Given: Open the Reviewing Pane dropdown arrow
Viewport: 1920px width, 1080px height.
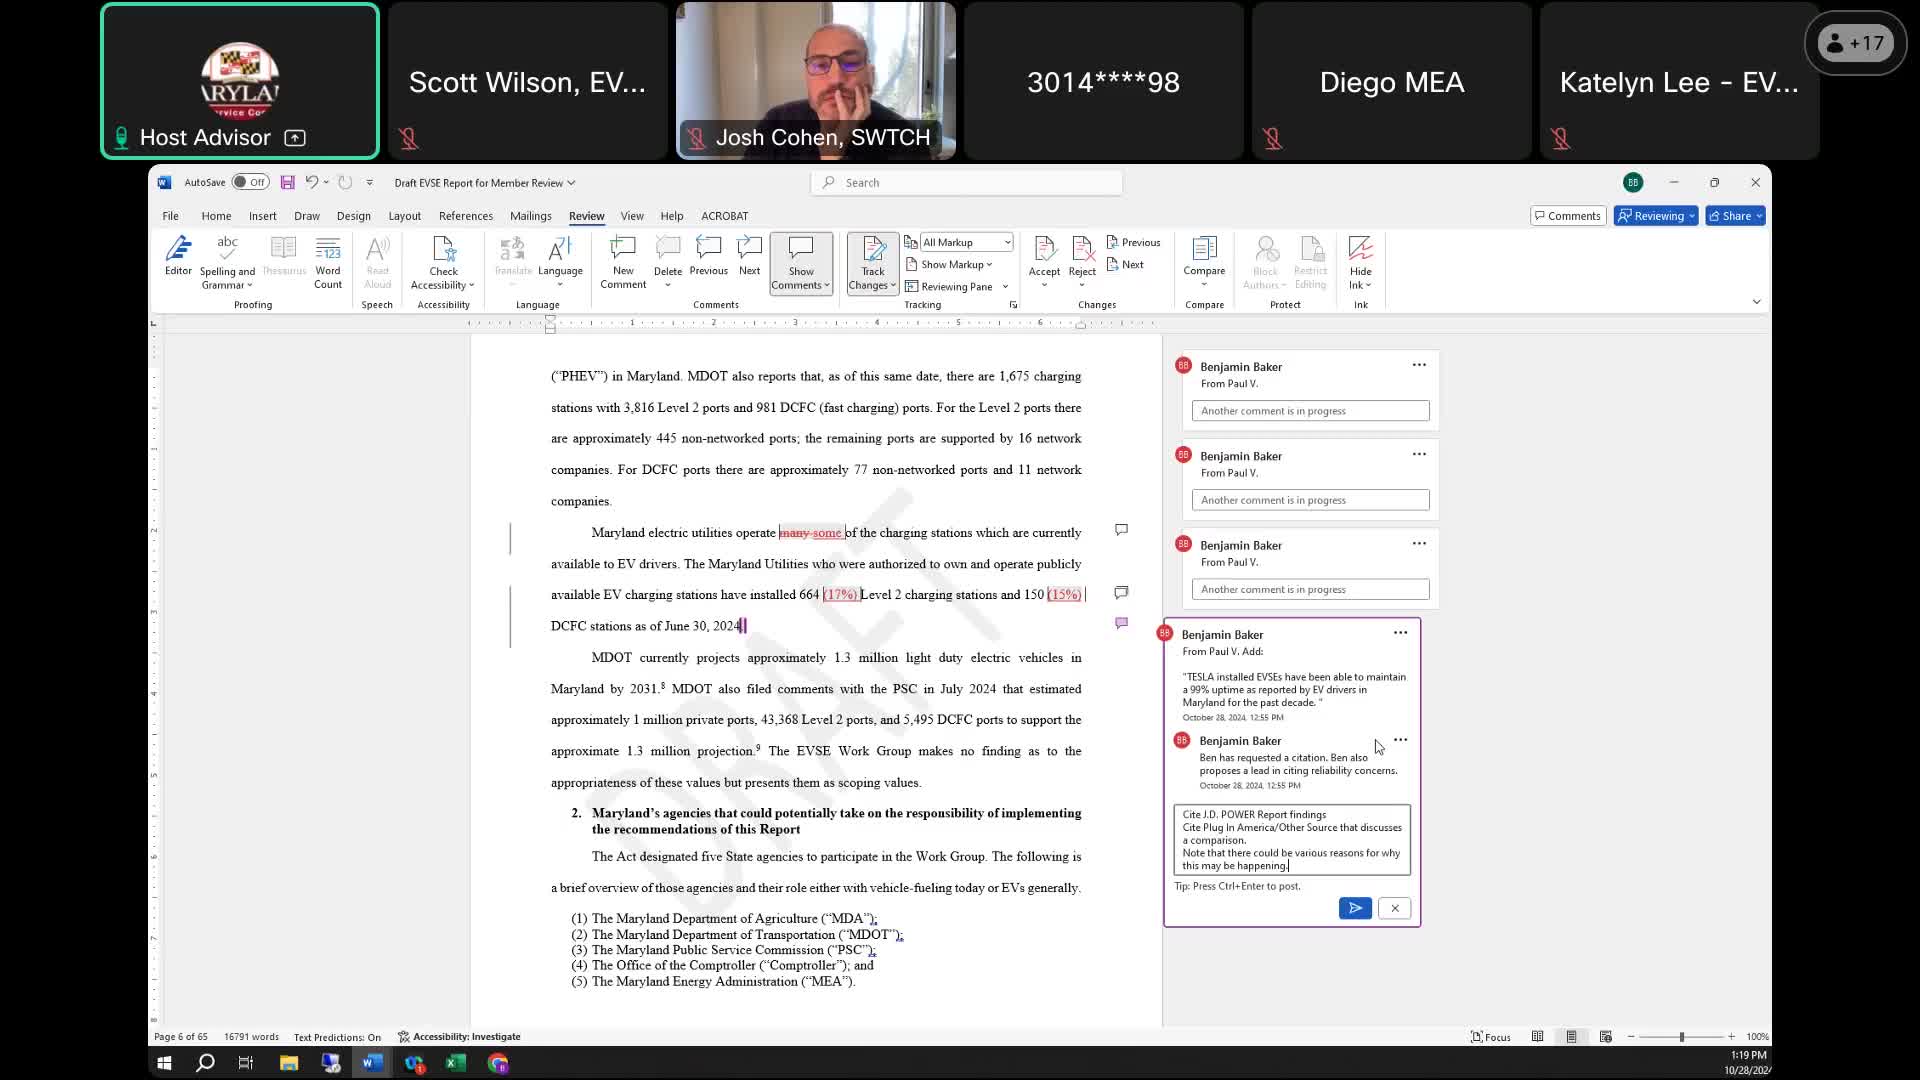Looking at the screenshot, I should [1005, 286].
